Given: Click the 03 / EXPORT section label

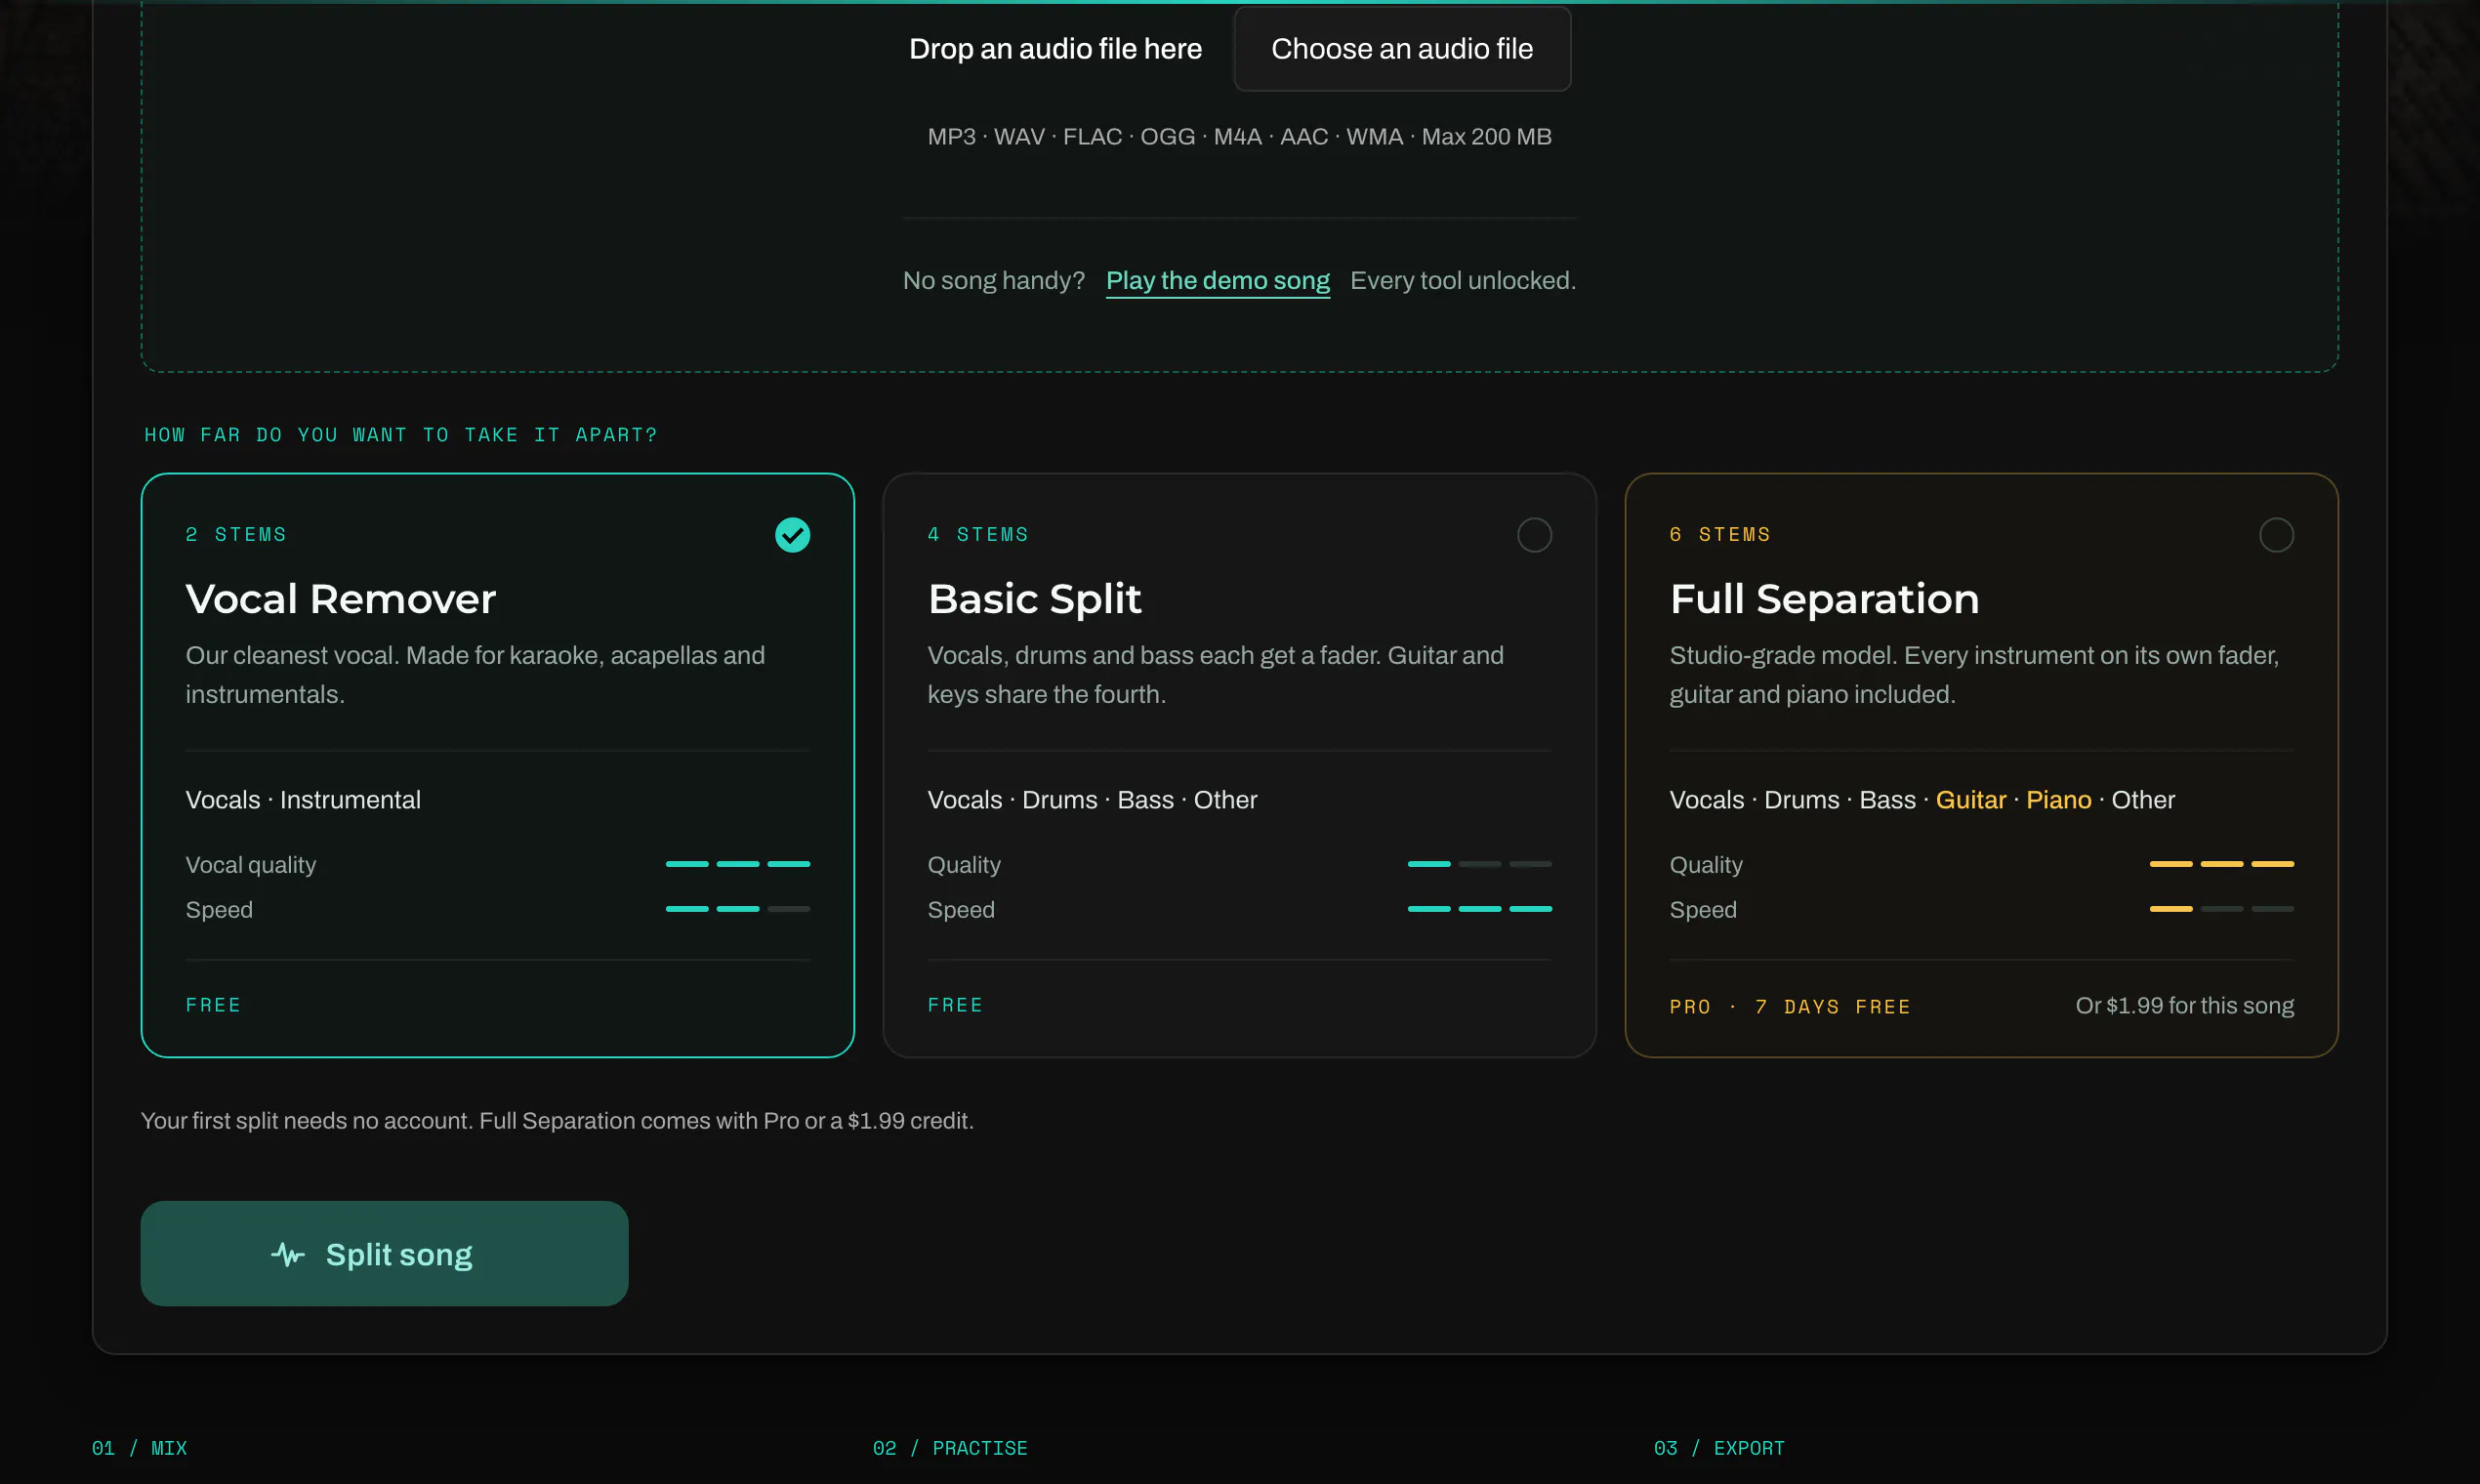Looking at the screenshot, I should tap(1719, 1448).
